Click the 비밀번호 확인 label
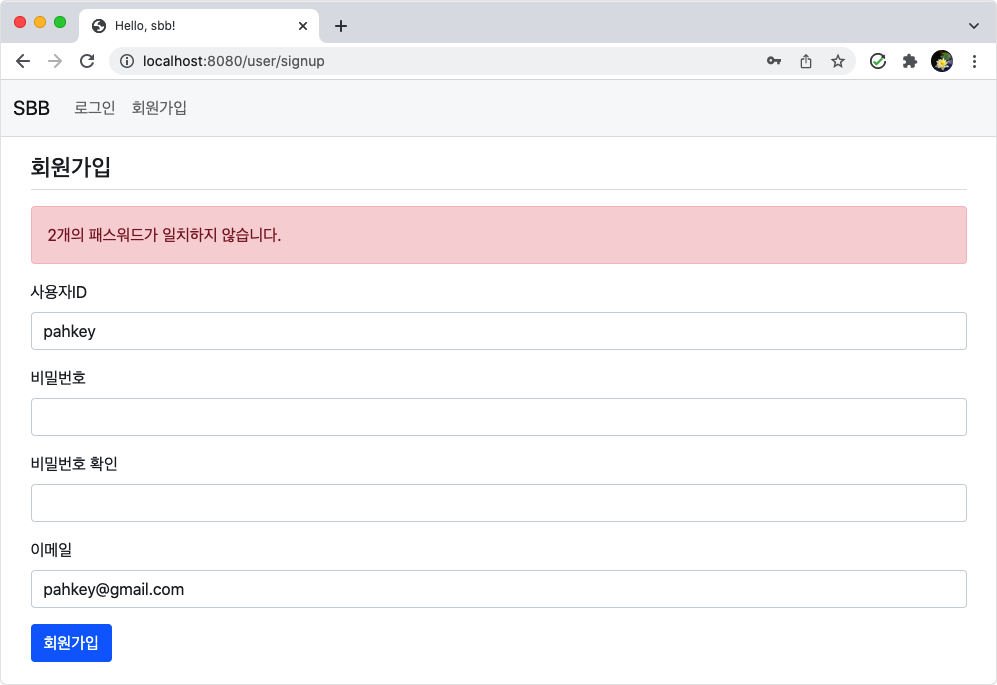997x685 pixels. [x=74, y=464]
